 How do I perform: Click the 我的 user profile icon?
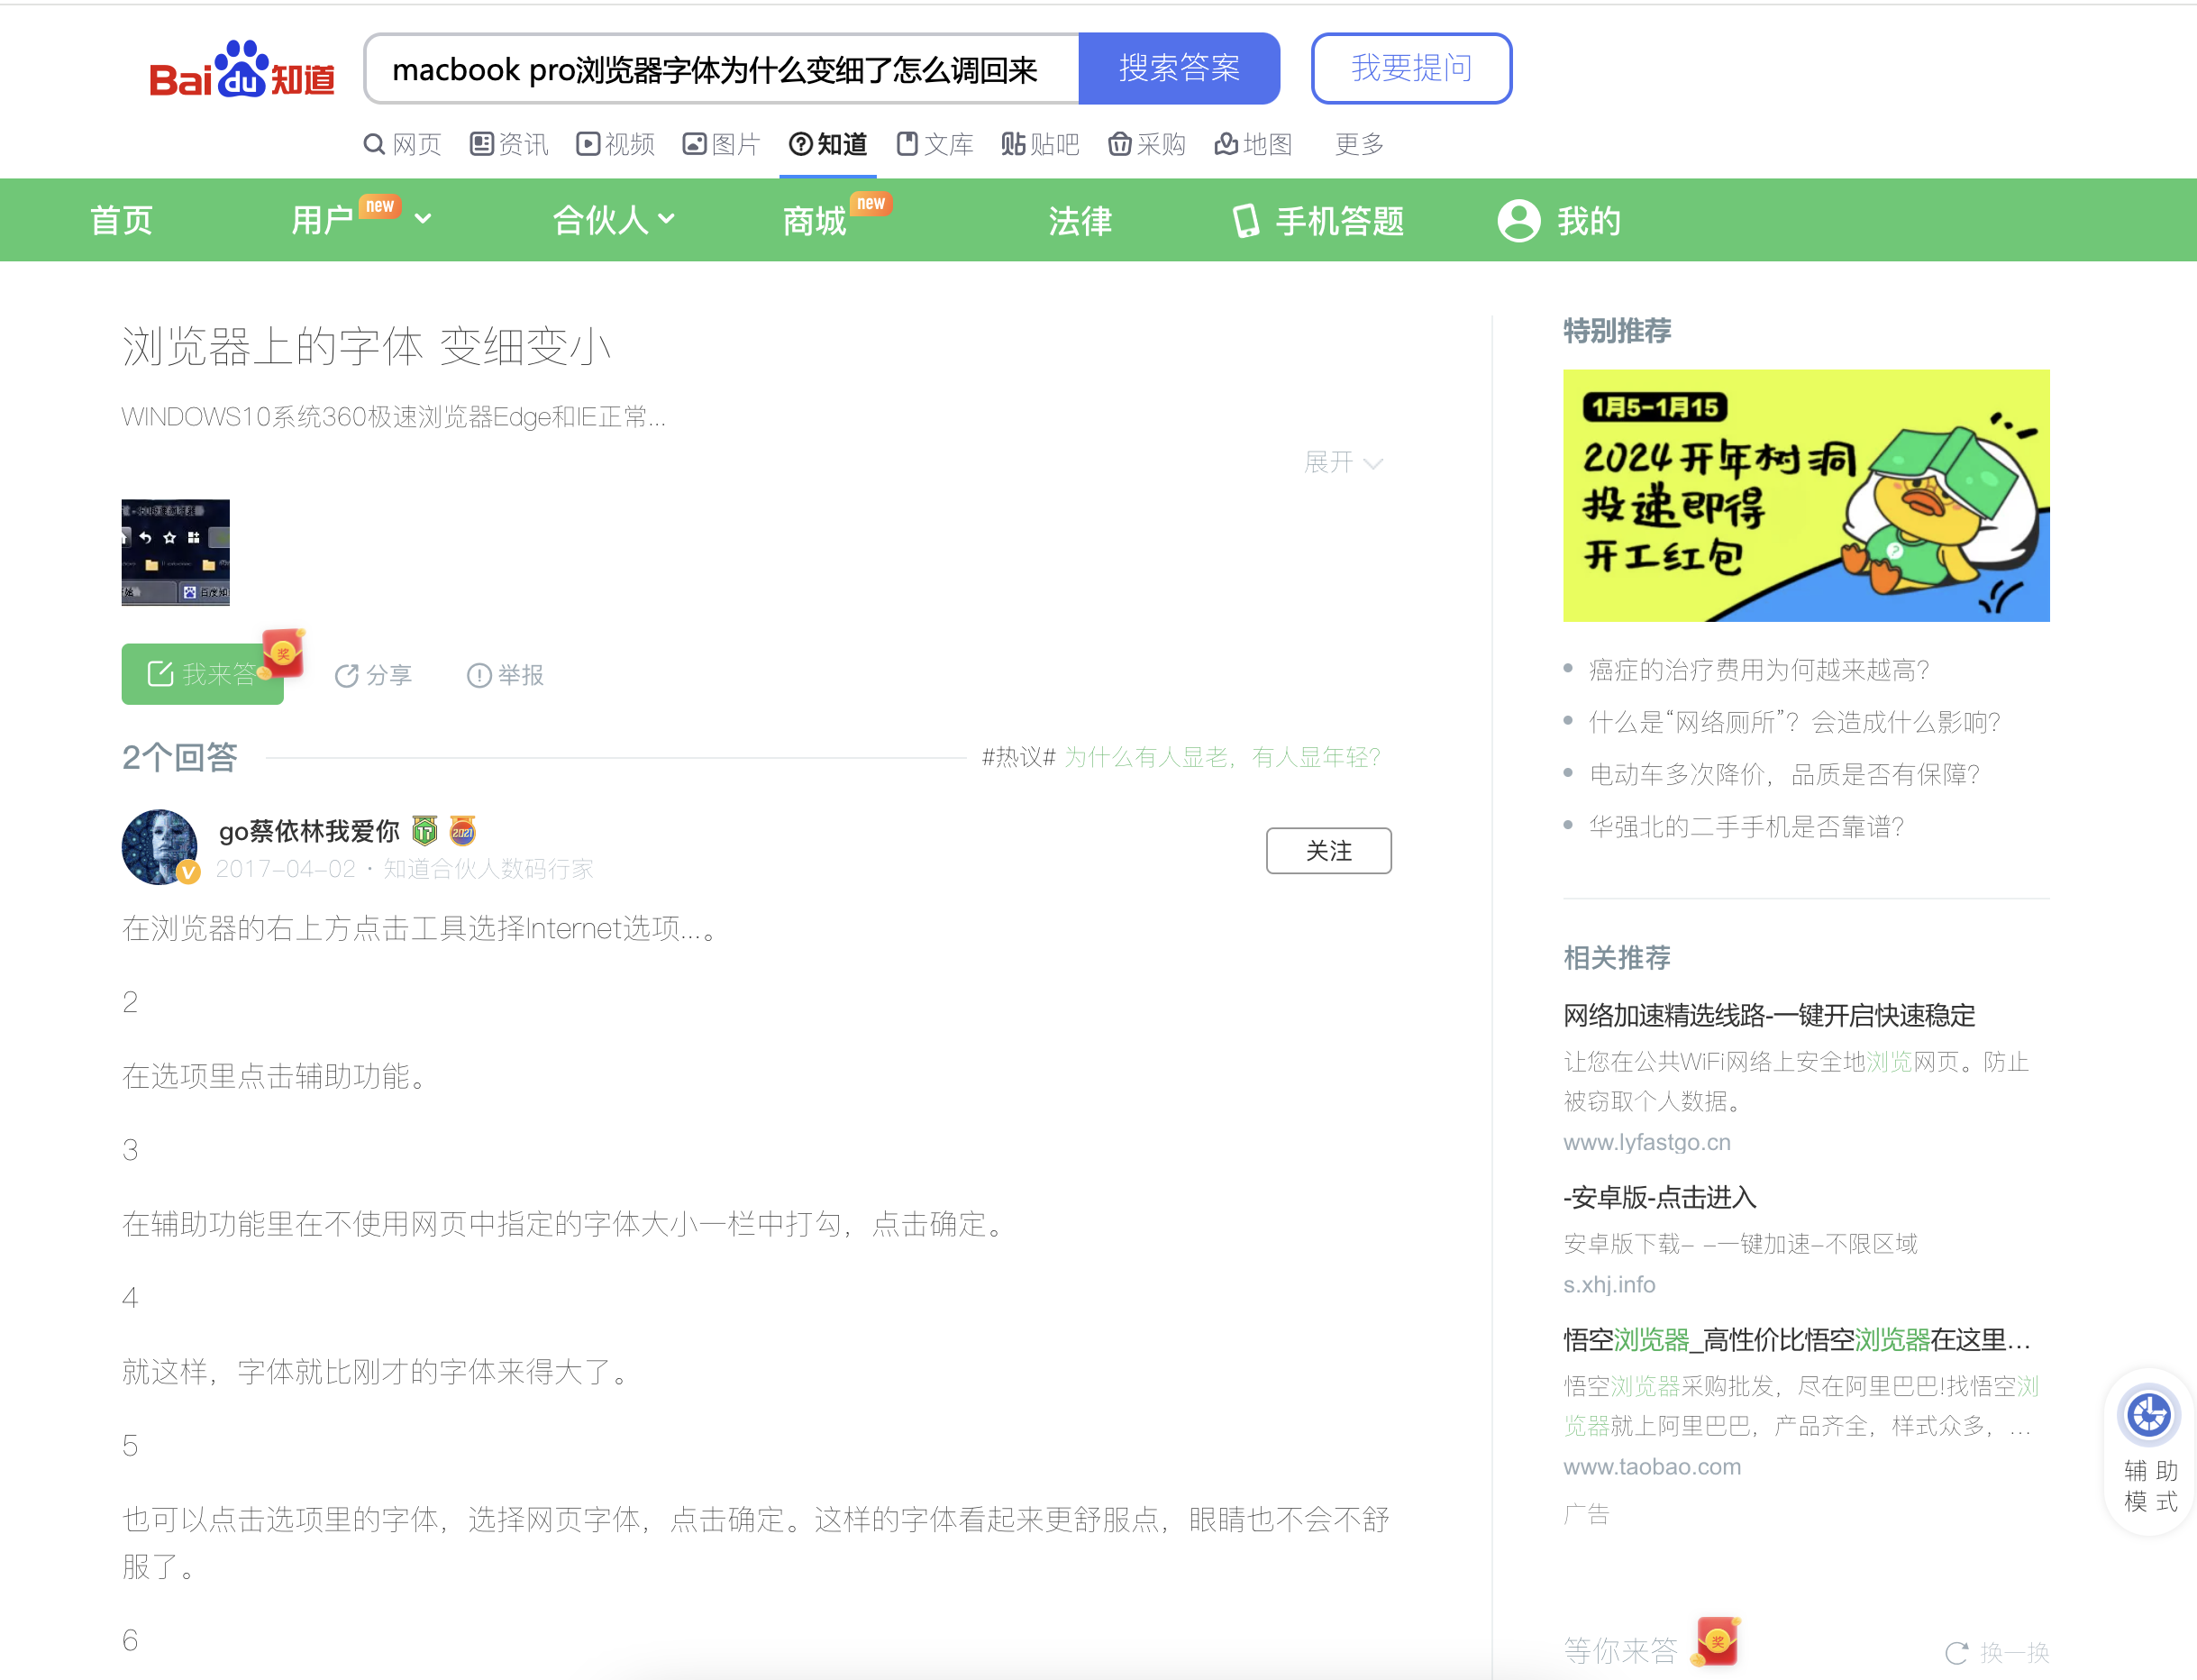click(1518, 220)
